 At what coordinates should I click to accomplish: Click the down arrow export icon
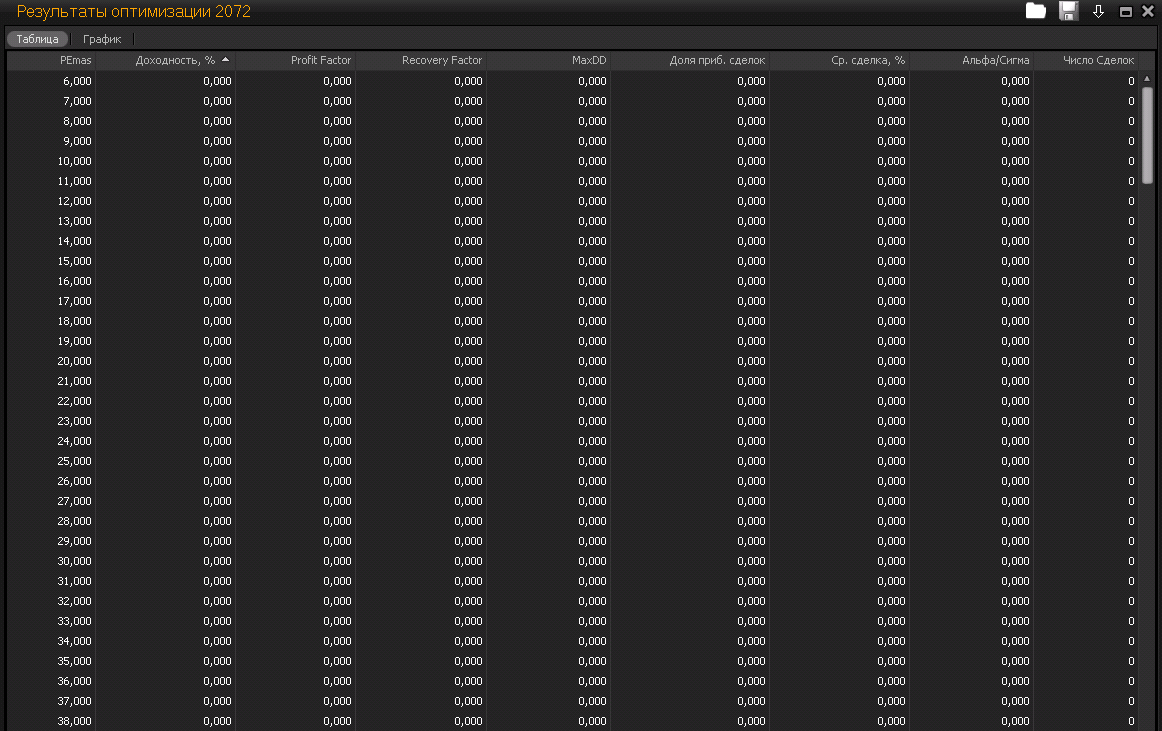[x=1098, y=12]
